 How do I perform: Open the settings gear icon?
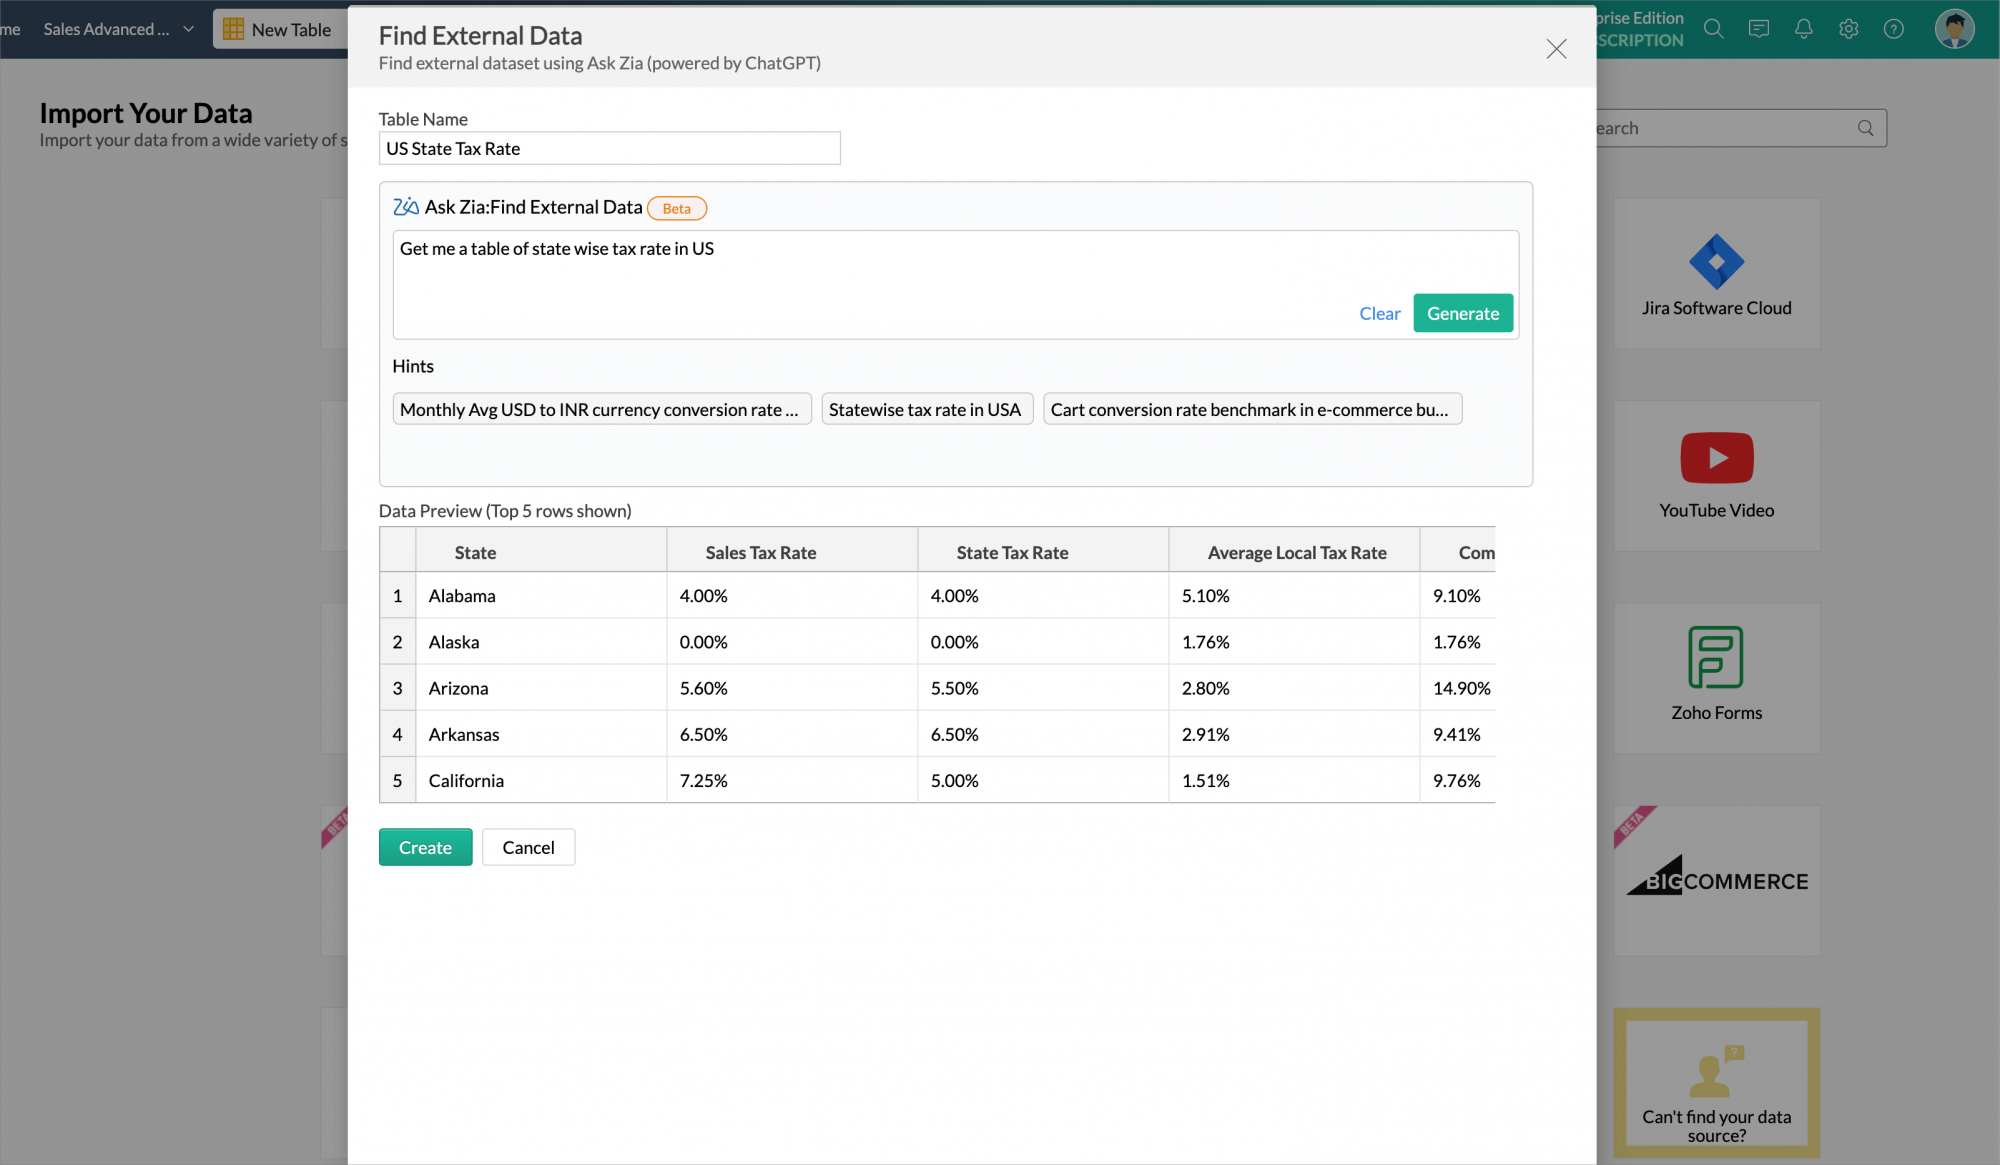click(x=1848, y=29)
